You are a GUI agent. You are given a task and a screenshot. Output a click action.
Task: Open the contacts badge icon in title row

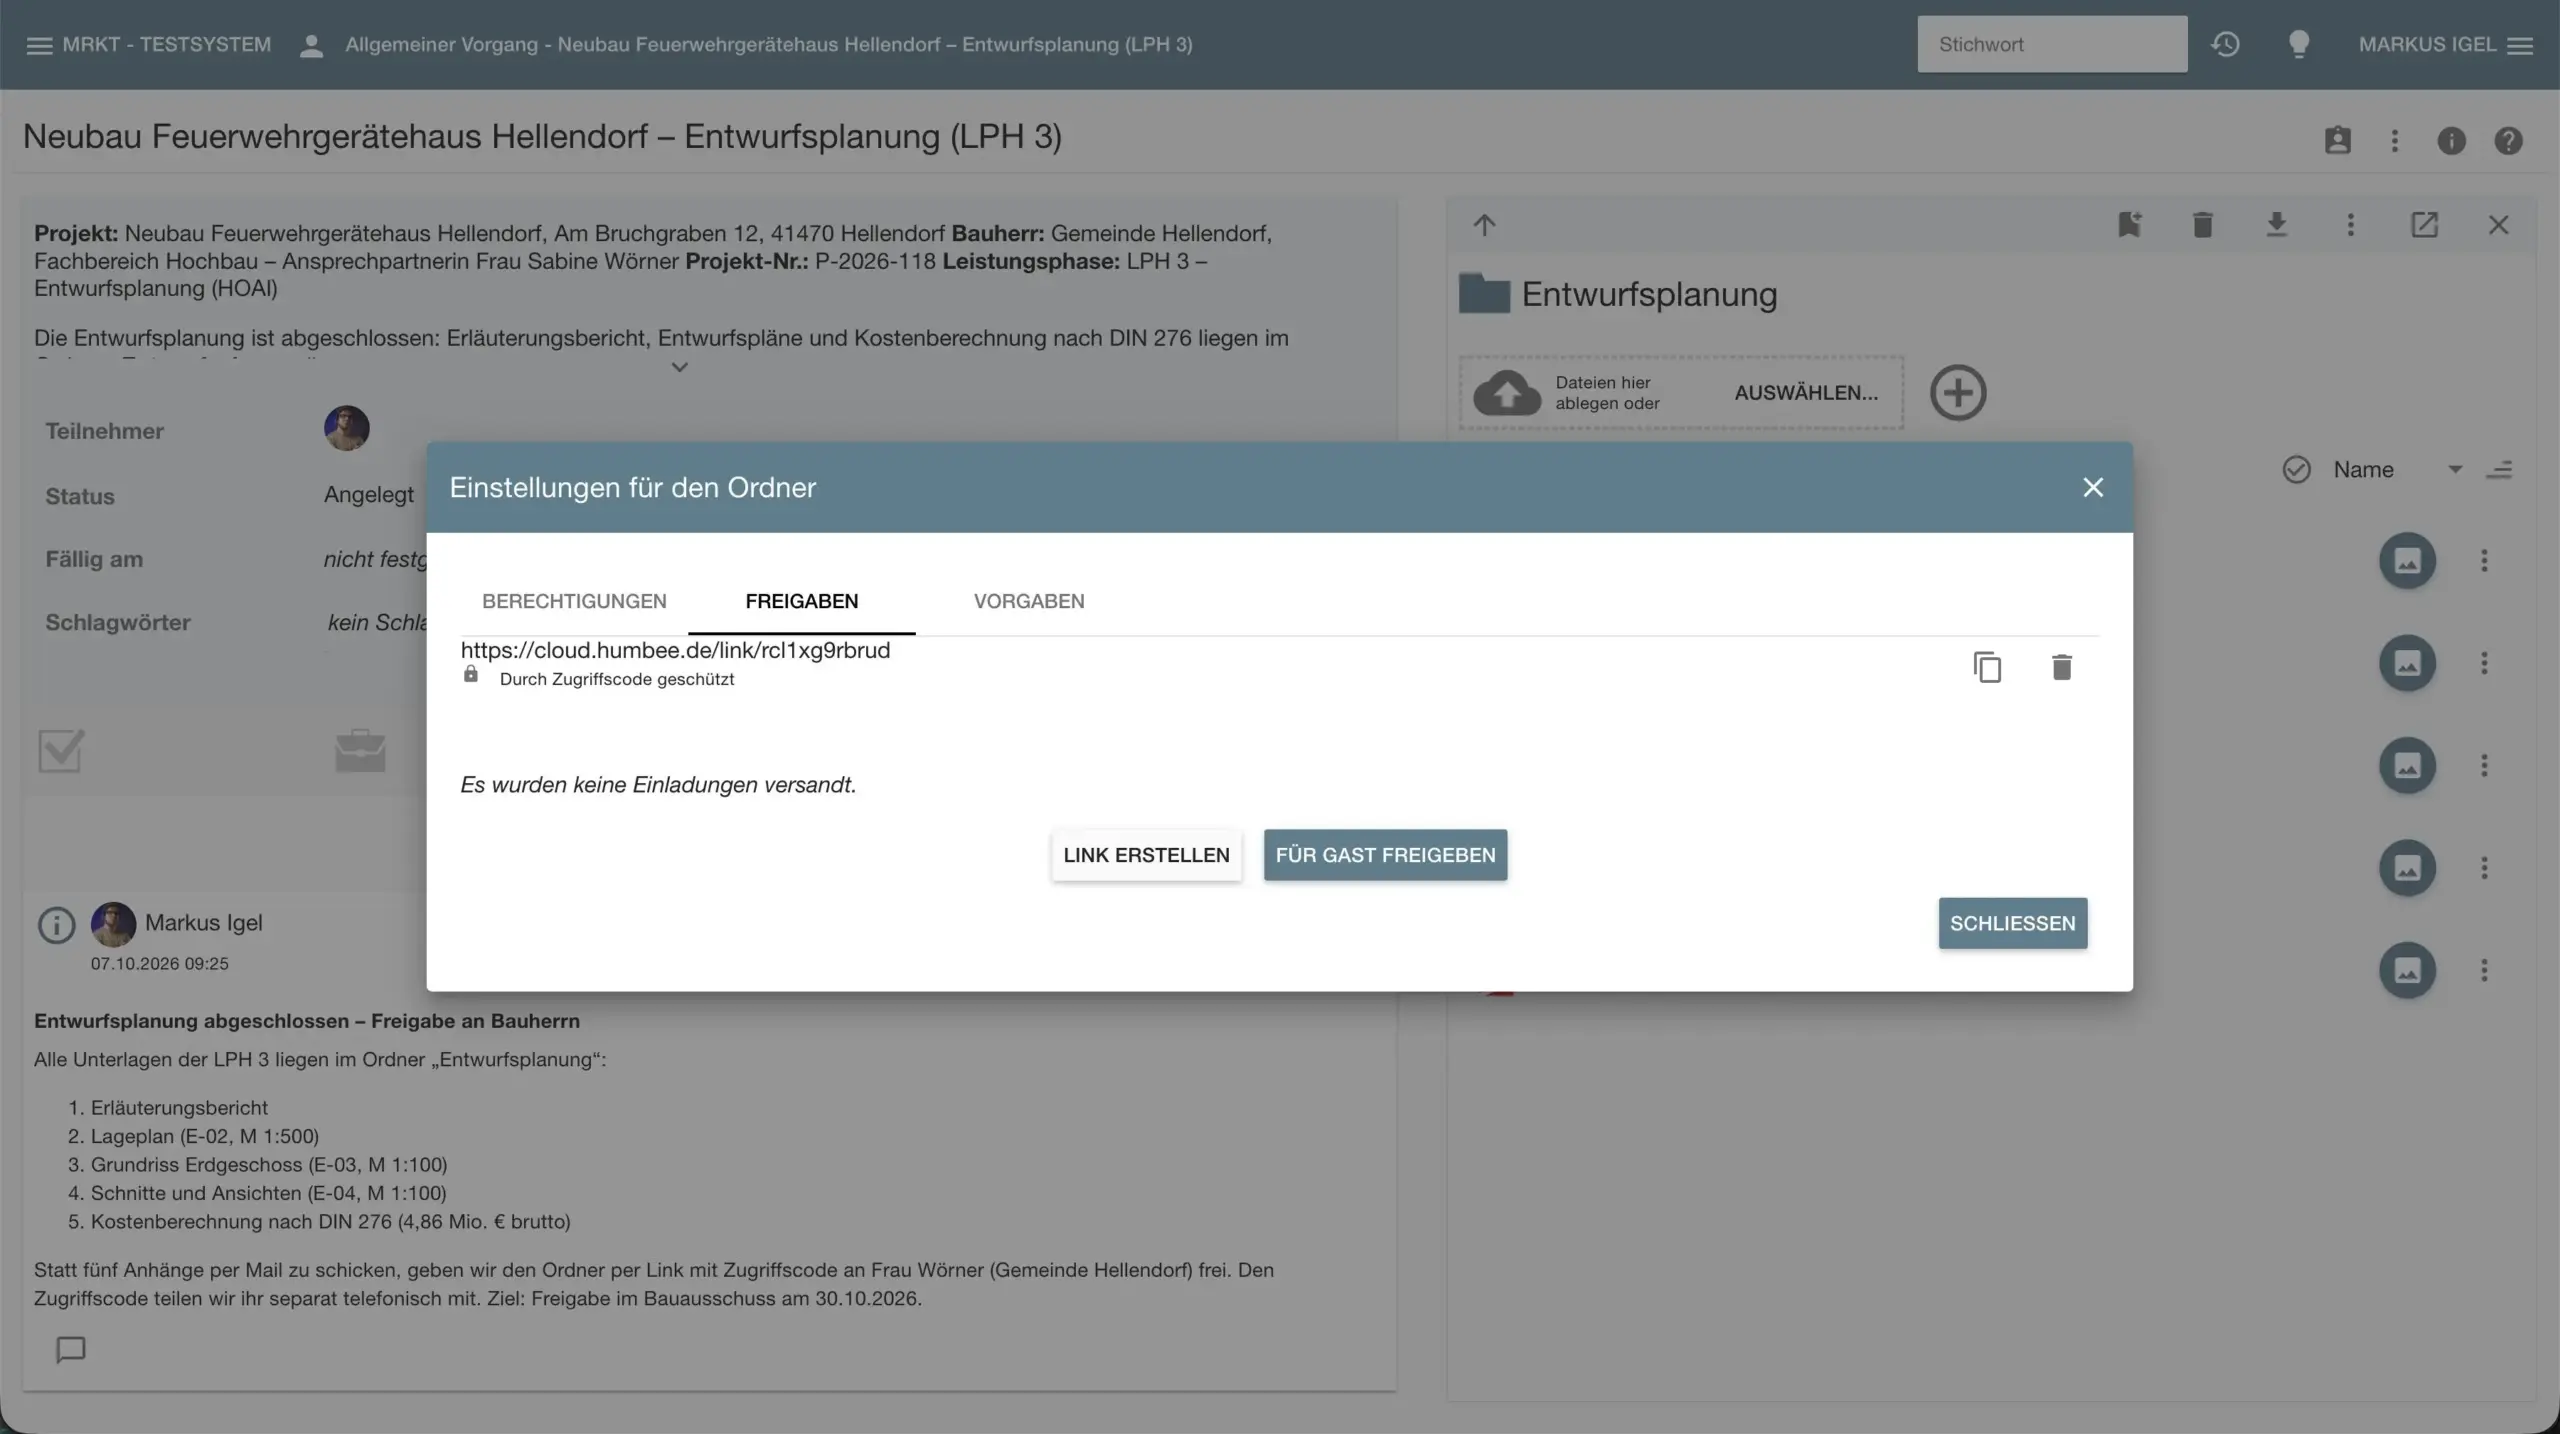[x=2337, y=140]
